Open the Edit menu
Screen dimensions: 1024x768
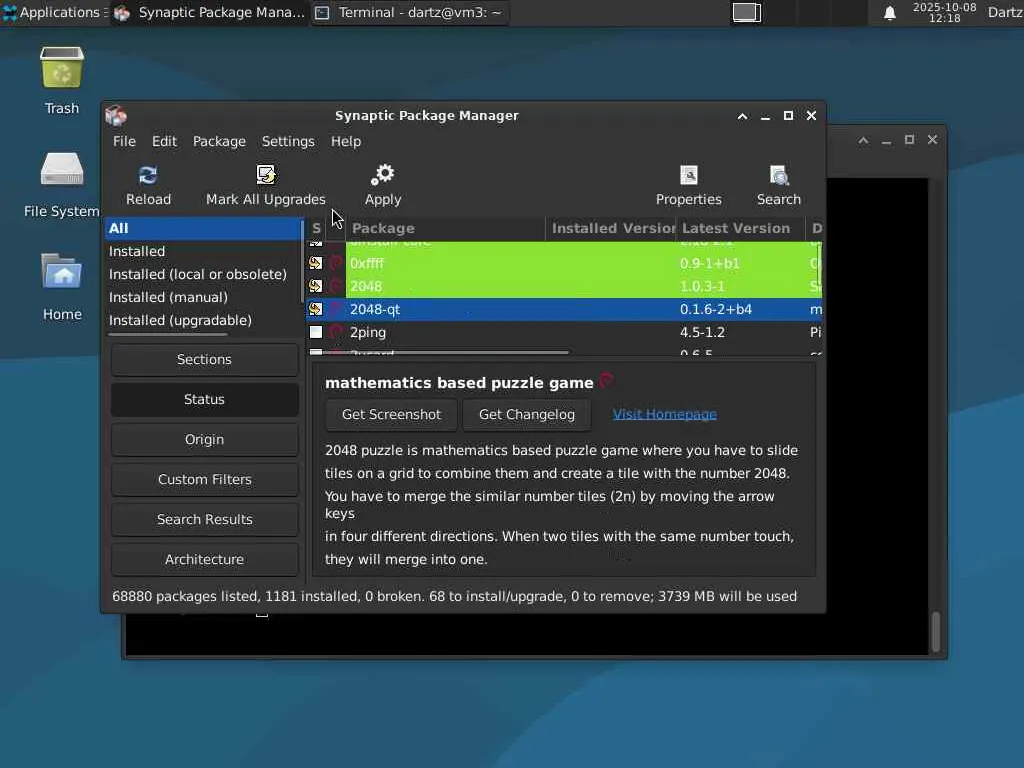(164, 141)
